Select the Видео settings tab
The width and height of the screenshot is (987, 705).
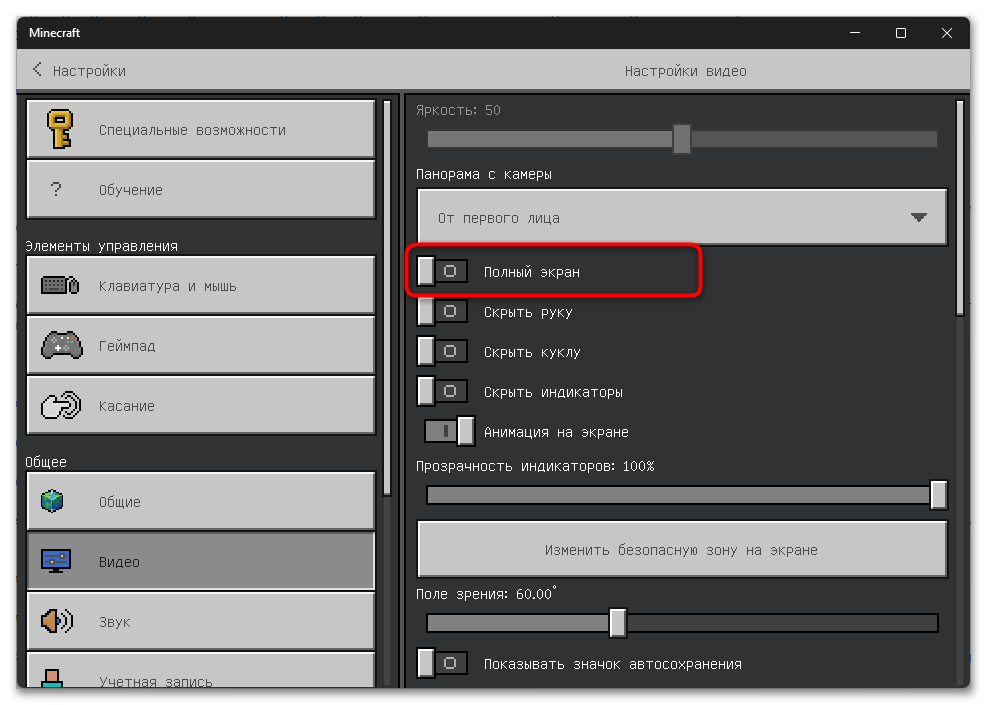(201, 561)
